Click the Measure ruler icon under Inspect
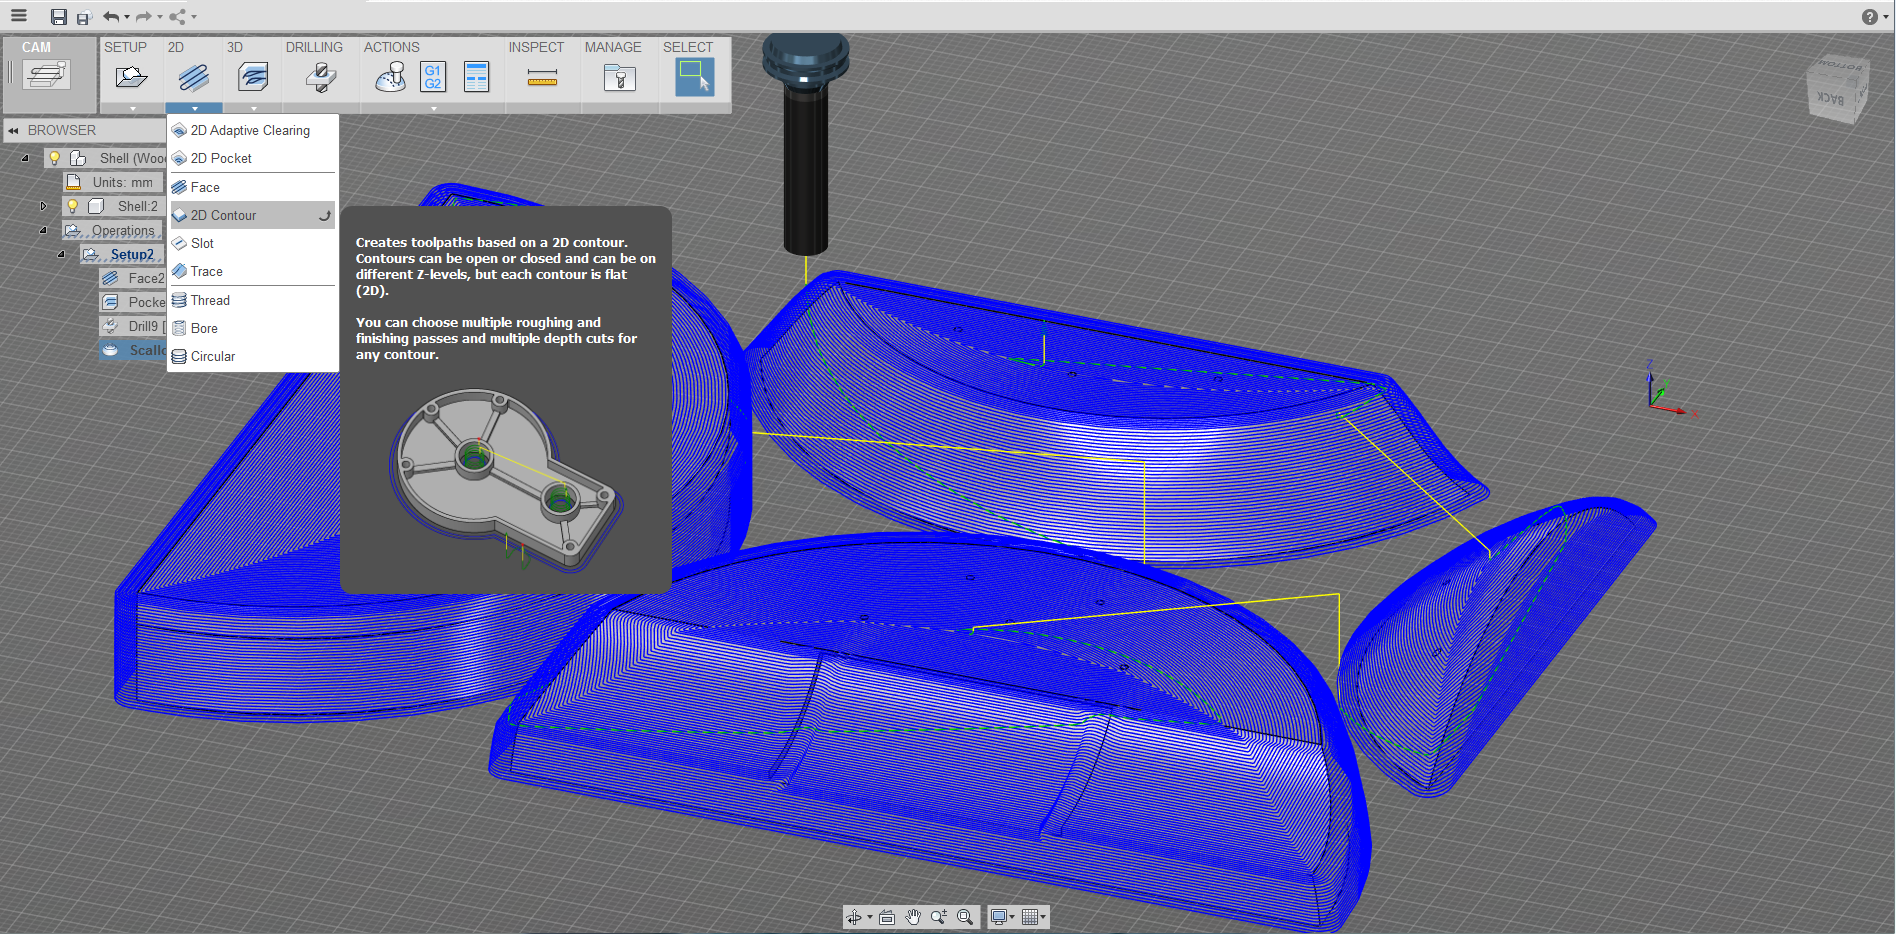1896x934 pixels. pos(542,77)
